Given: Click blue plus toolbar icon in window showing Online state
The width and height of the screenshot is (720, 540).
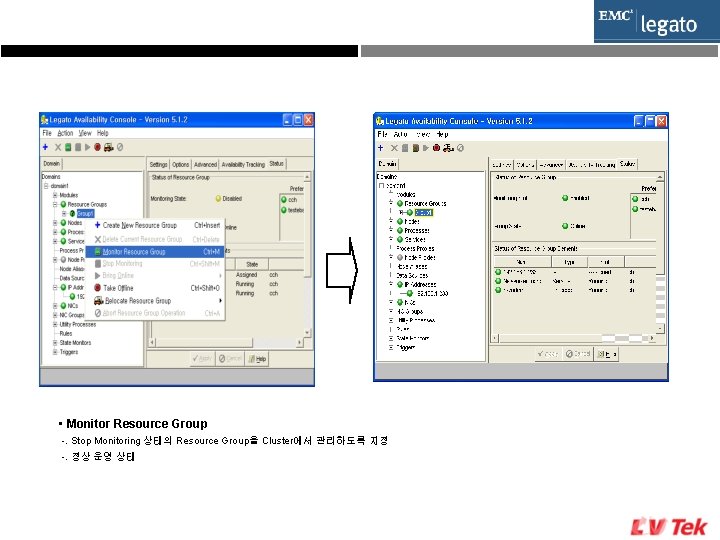Looking at the screenshot, I should (x=380, y=148).
